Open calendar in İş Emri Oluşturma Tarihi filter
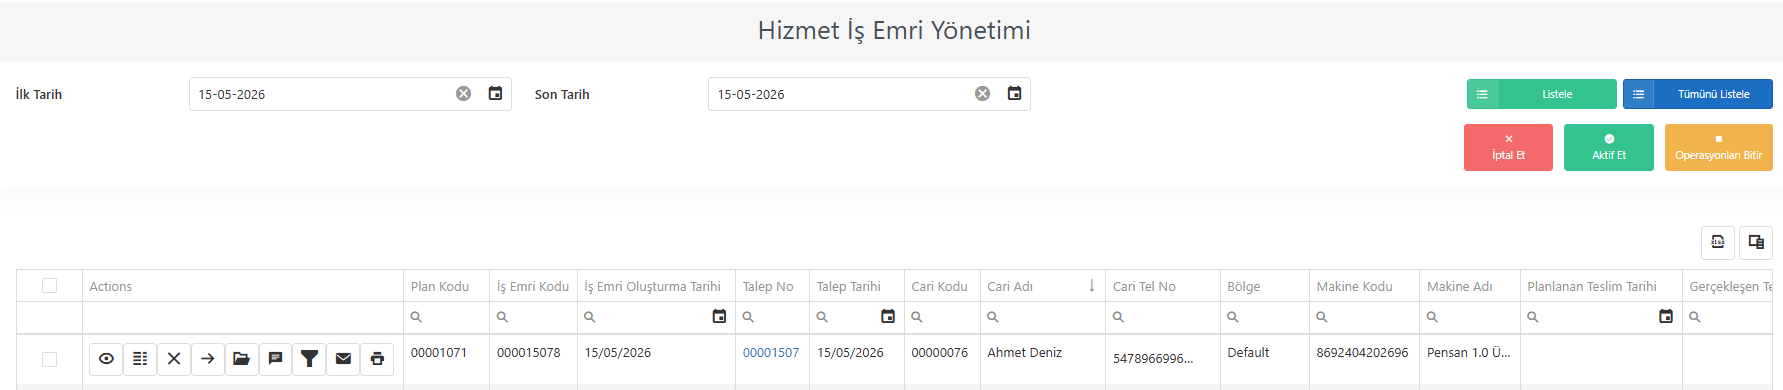The width and height of the screenshot is (1783, 390). (719, 316)
